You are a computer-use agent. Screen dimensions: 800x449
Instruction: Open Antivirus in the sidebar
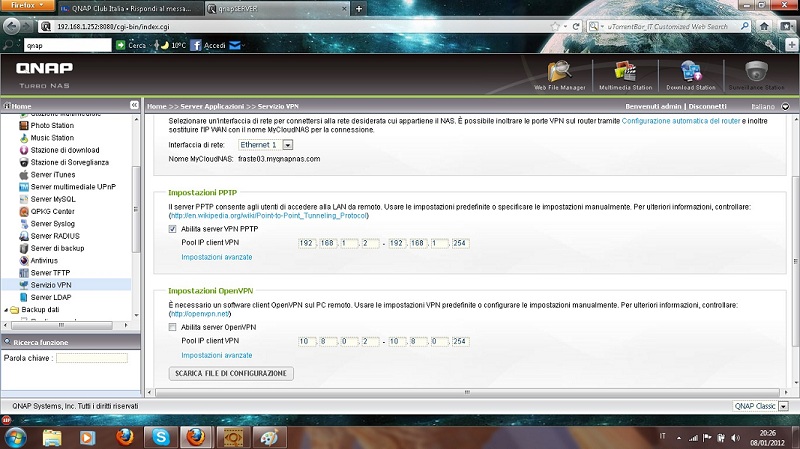coord(44,260)
